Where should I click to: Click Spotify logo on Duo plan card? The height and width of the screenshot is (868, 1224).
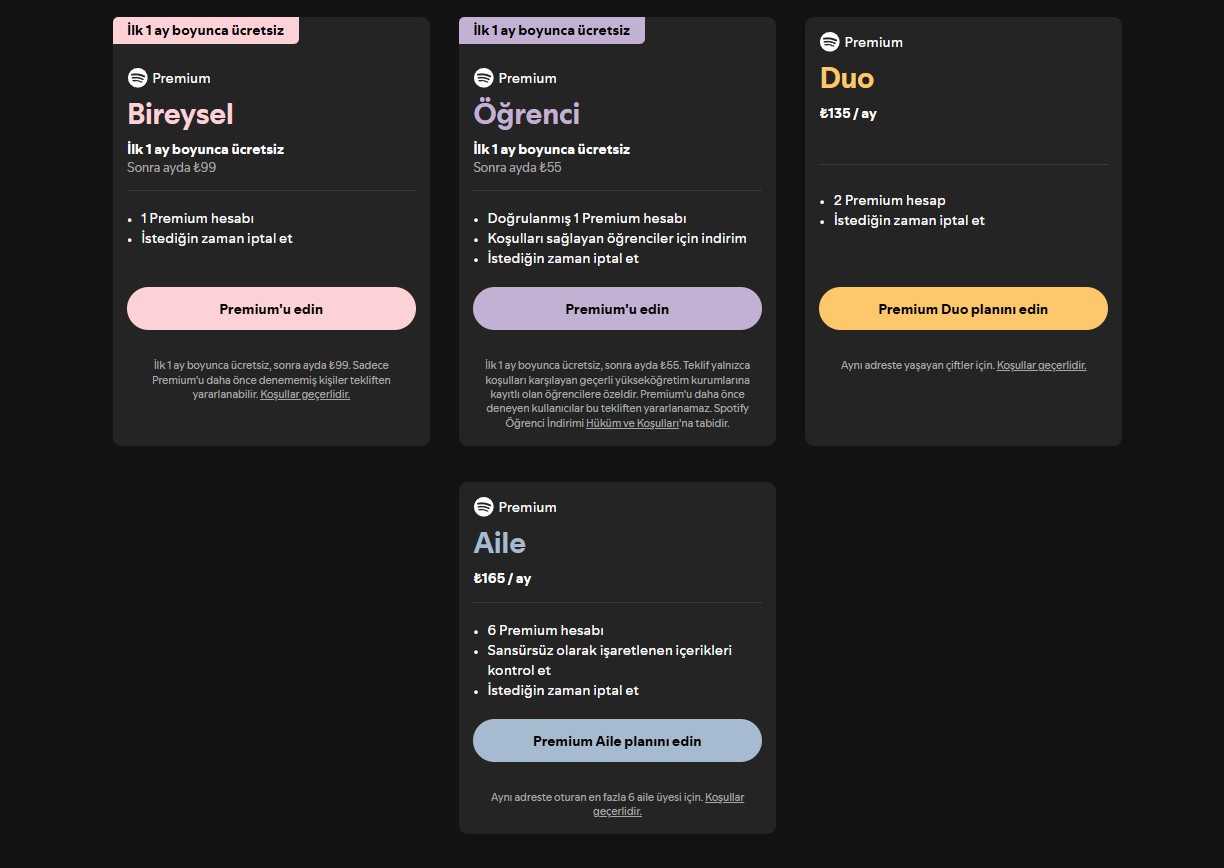point(829,42)
